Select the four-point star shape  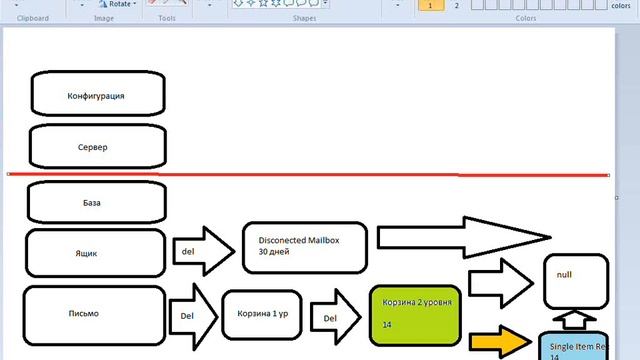click(x=251, y=3)
